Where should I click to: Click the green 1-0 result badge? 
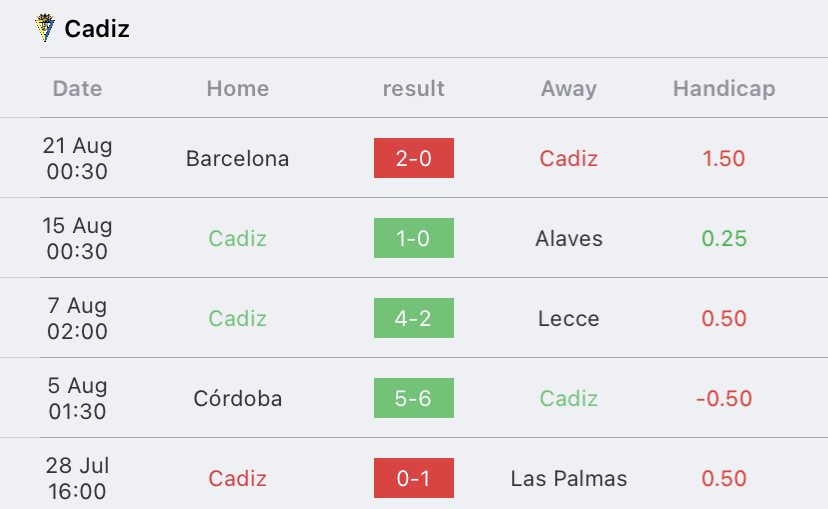coord(414,238)
